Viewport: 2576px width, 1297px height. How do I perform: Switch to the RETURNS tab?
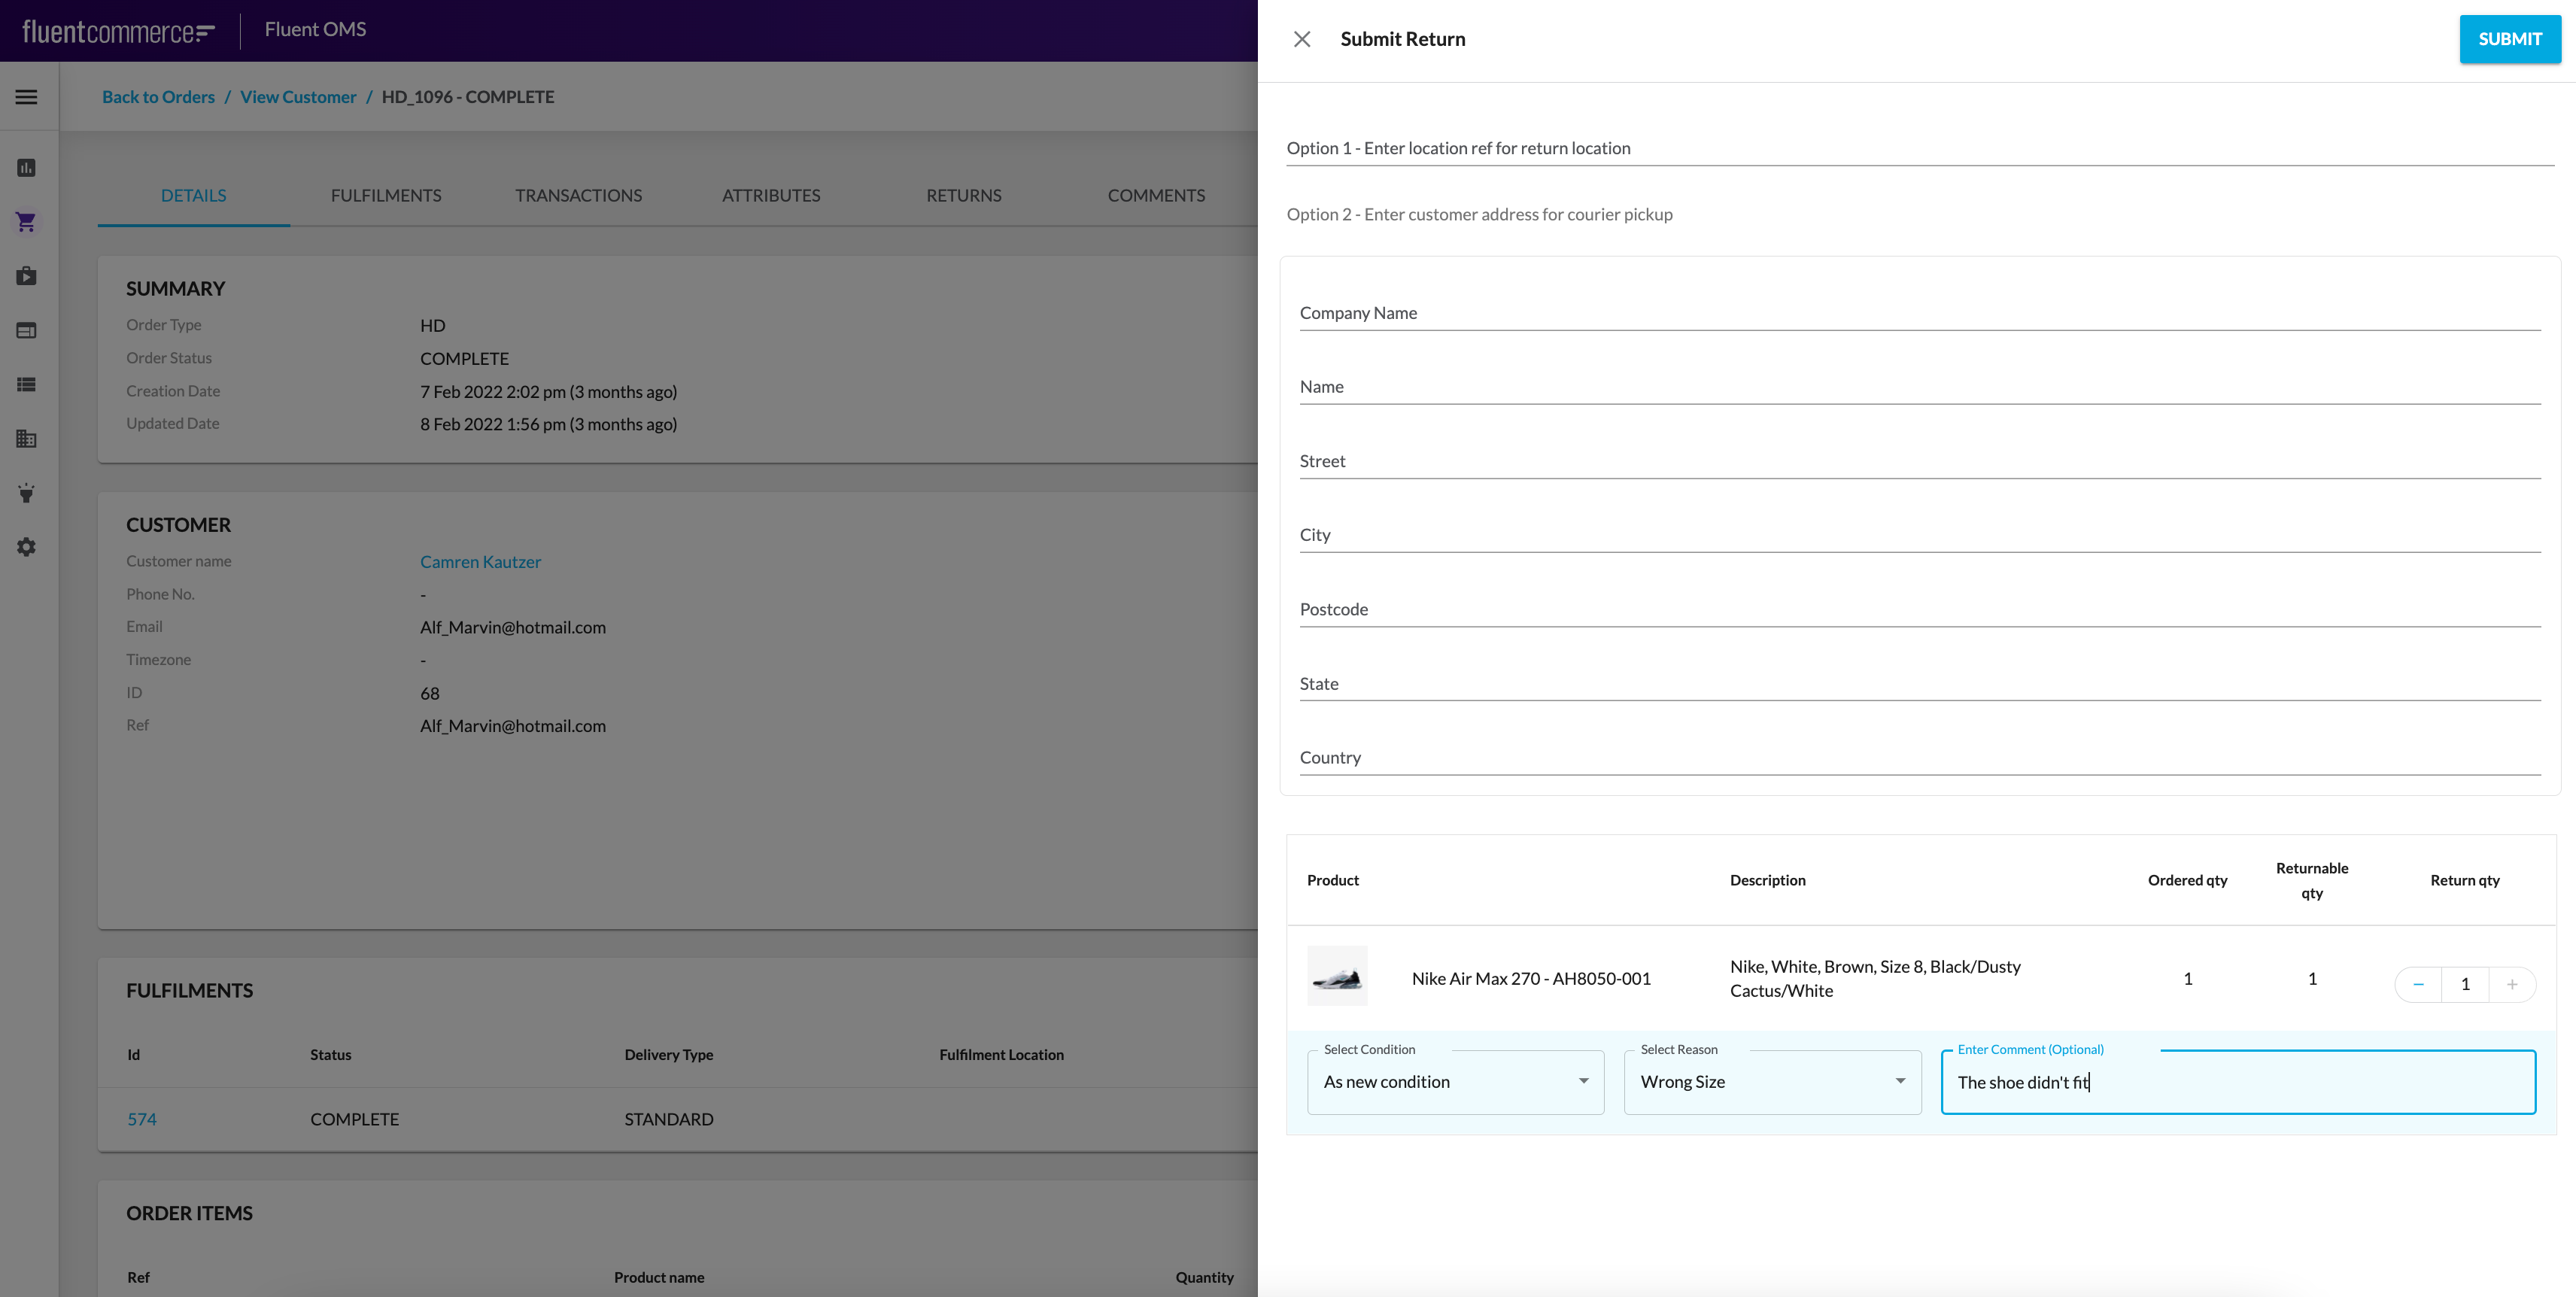964,195
